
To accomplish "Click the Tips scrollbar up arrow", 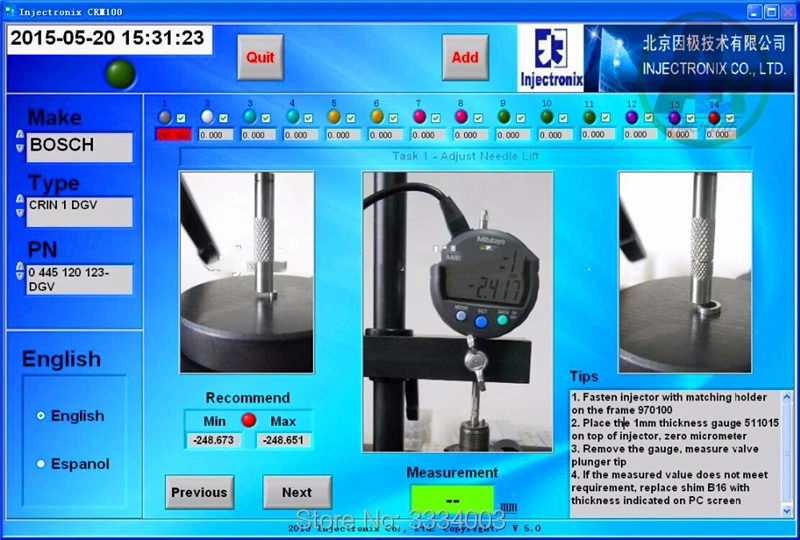I will [x=787, y=397].
